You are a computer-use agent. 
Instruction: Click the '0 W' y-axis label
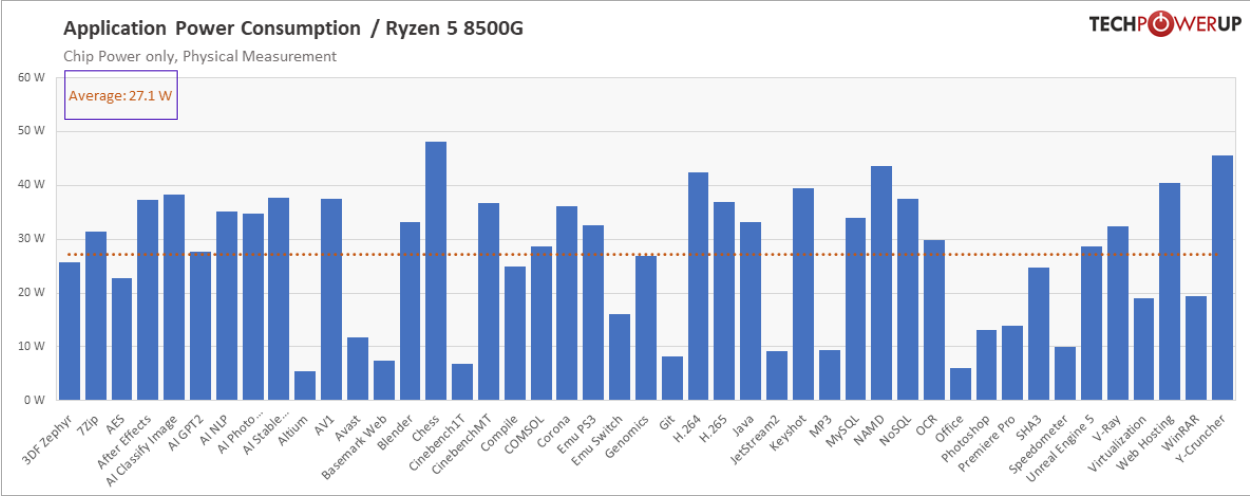point(34,400)
